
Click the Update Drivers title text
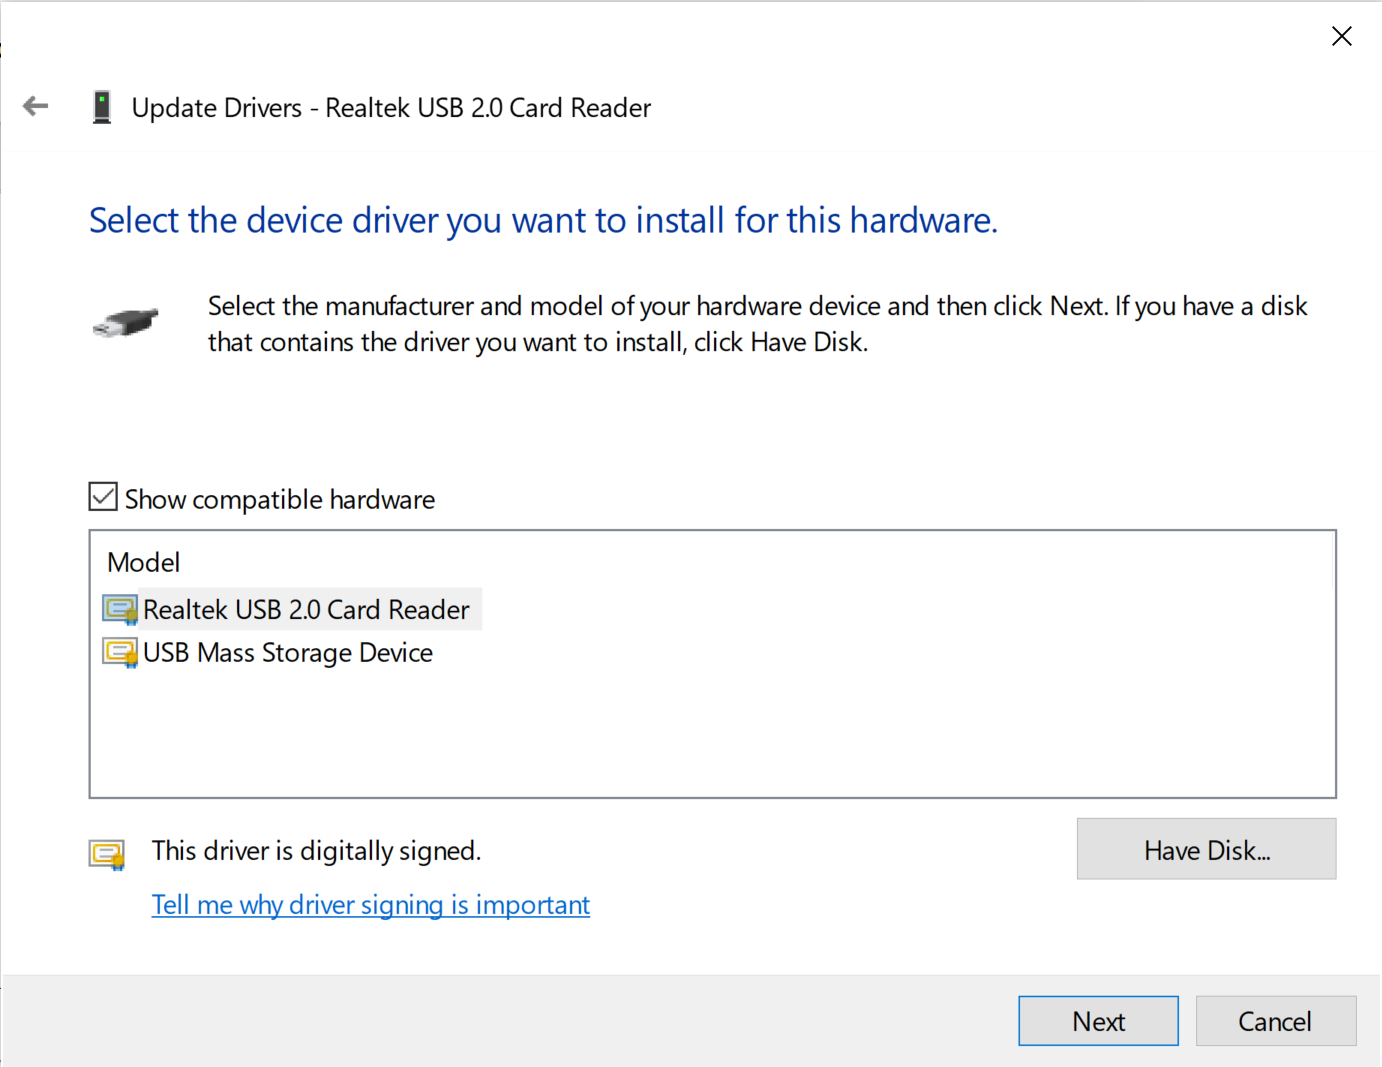(x=391, y=107)
